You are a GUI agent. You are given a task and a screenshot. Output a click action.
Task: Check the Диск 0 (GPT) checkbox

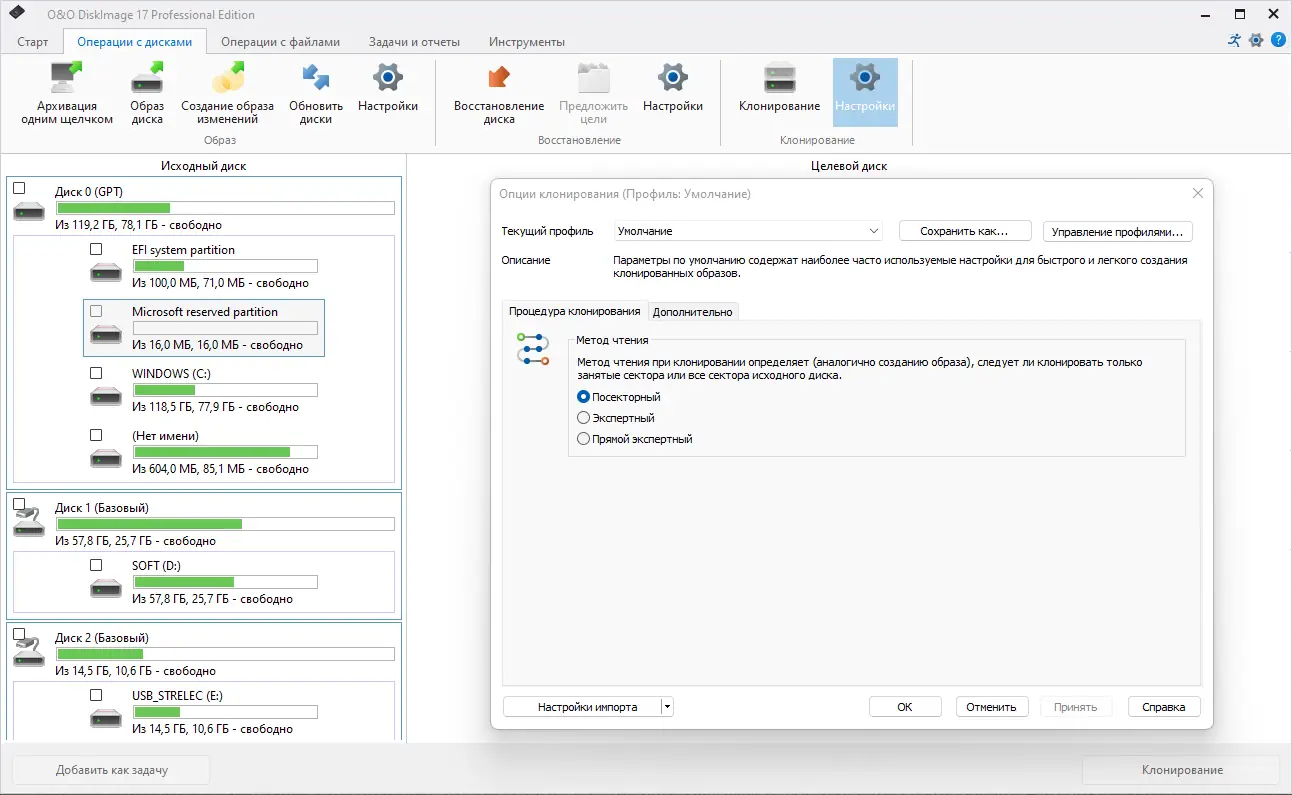point(19,188)
